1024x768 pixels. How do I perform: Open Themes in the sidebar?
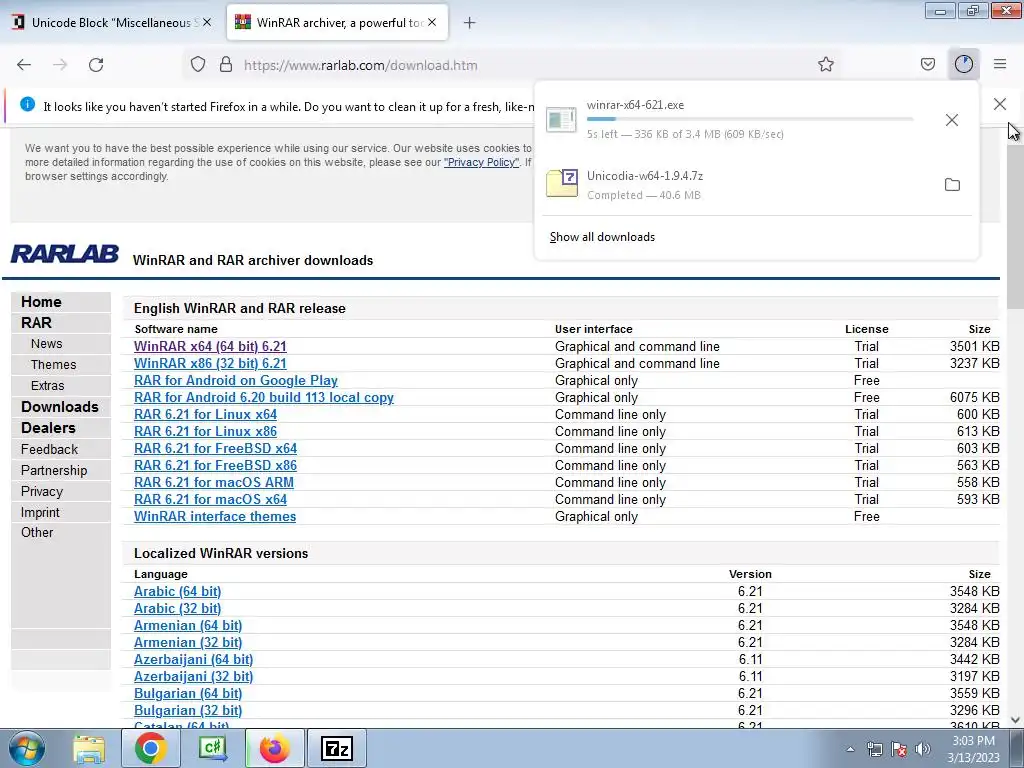[54, 364]
